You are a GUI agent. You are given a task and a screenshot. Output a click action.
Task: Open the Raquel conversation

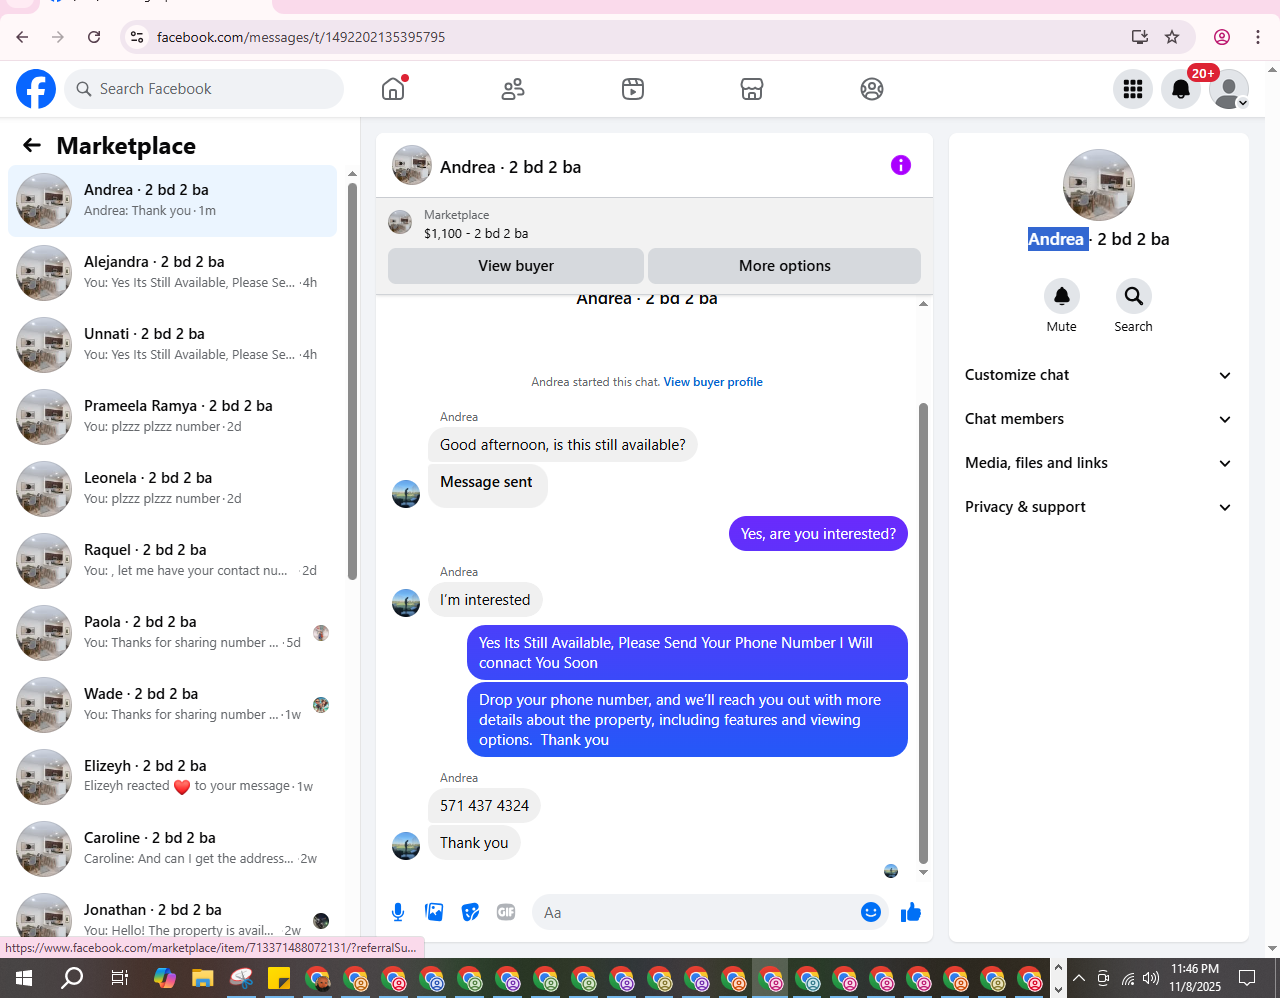coord(172,561)
